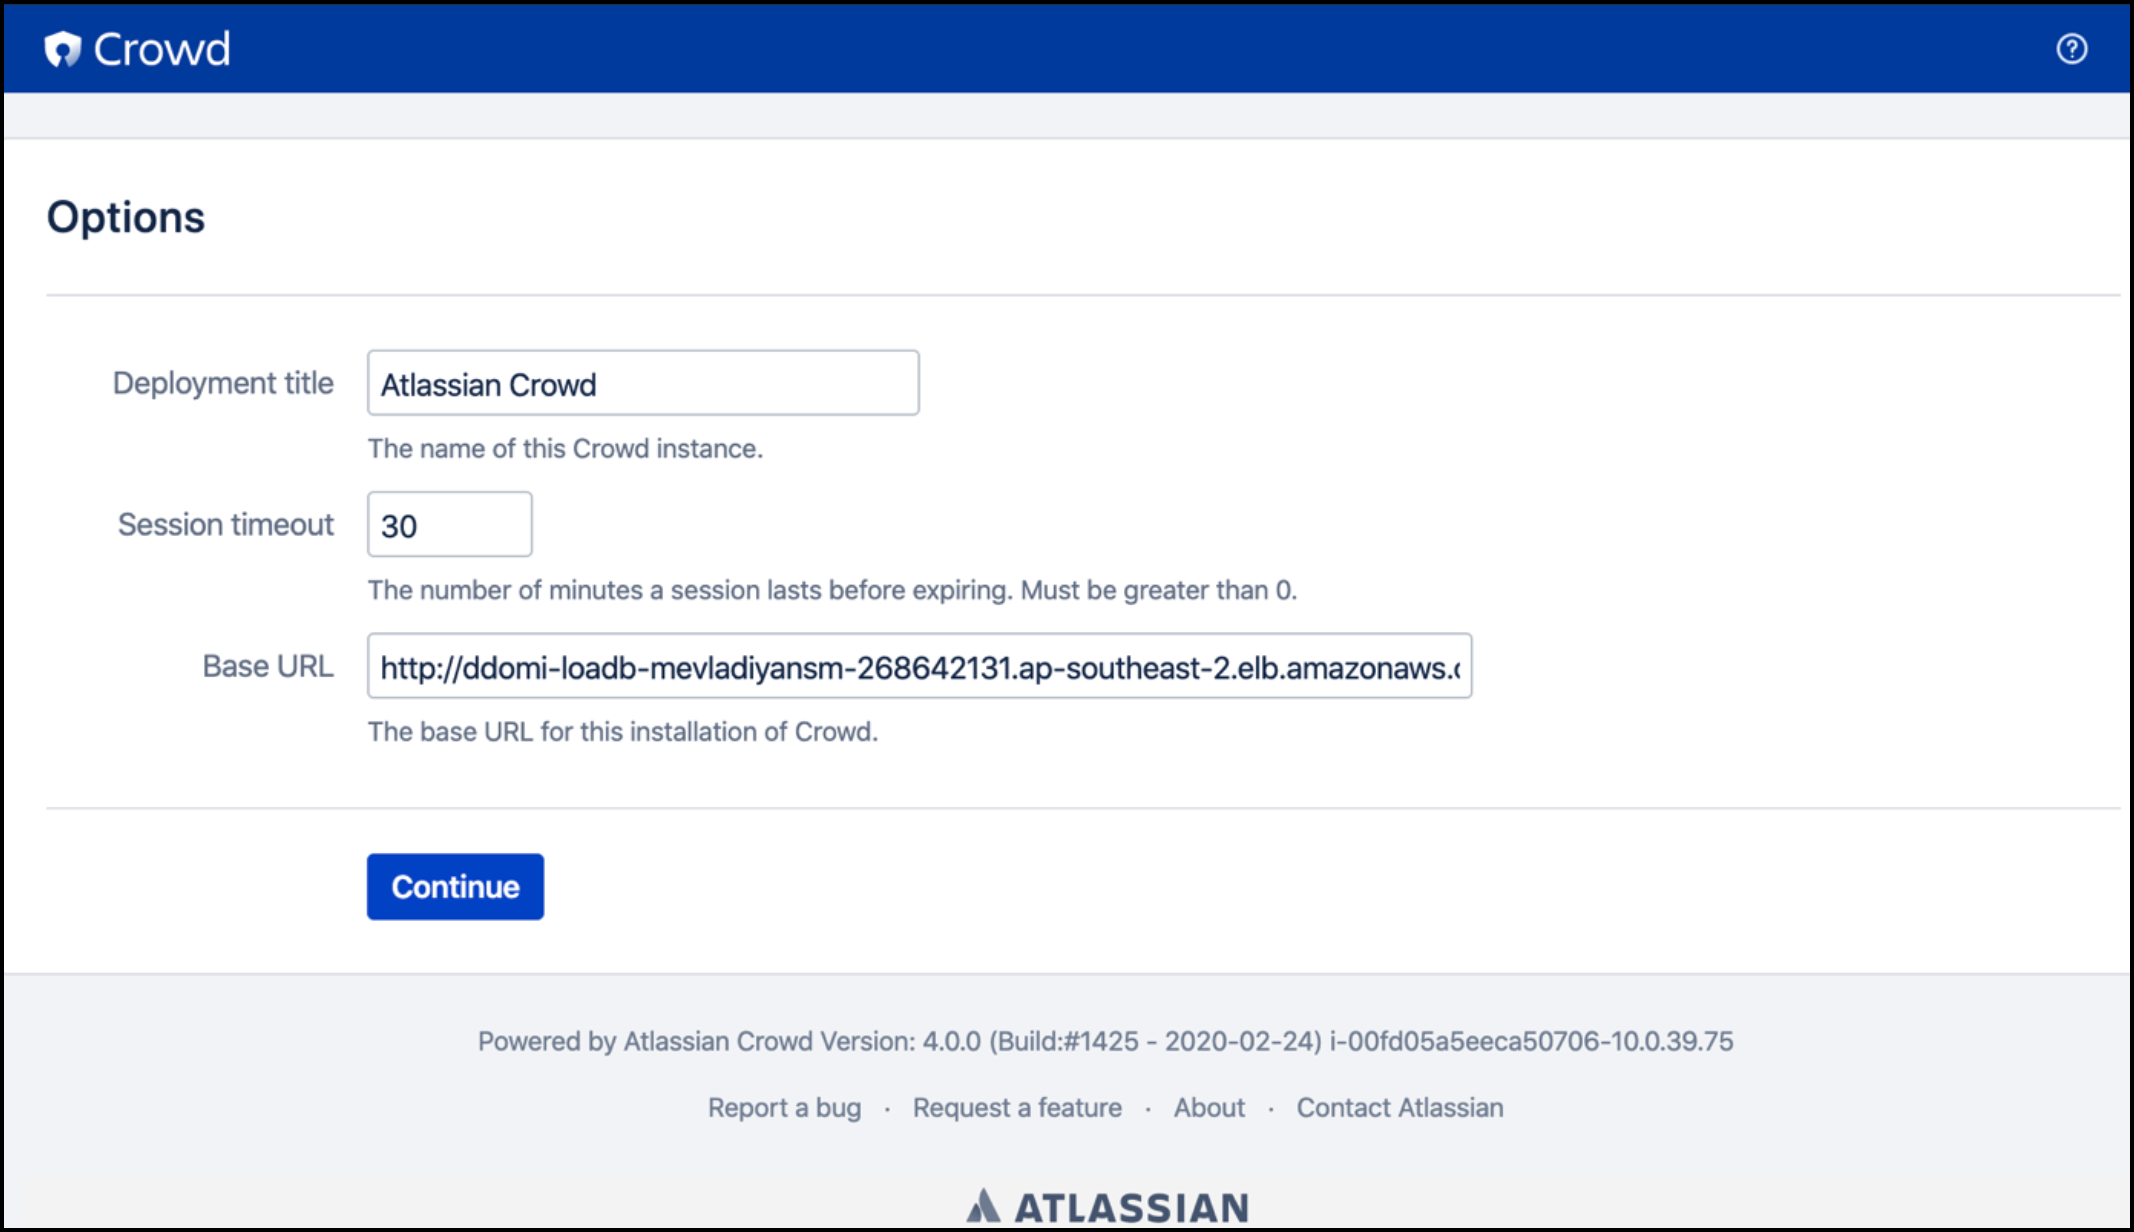
Task: Click the Base URL label
Action: (268, 666)
